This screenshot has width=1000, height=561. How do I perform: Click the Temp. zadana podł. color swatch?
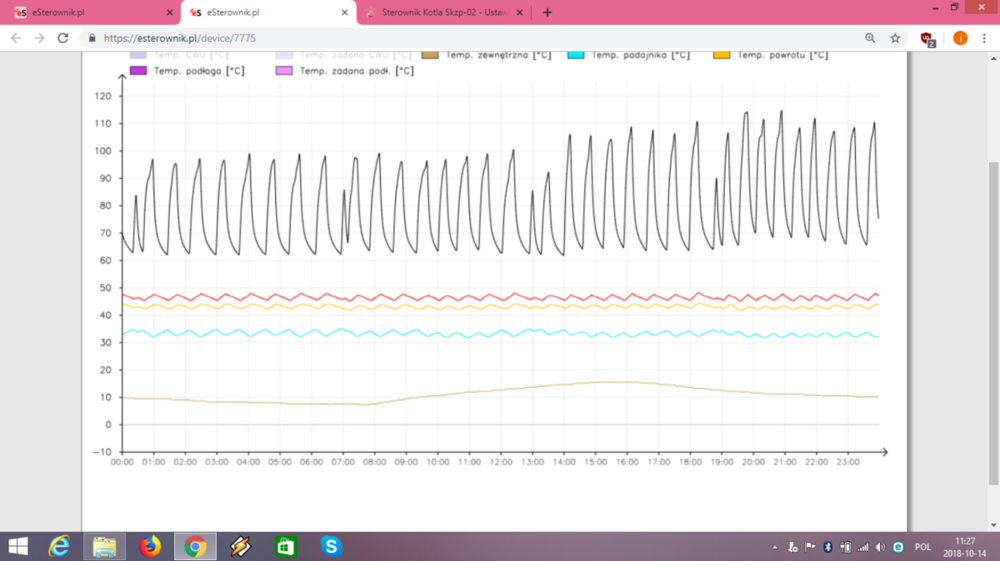click(284, 71)
